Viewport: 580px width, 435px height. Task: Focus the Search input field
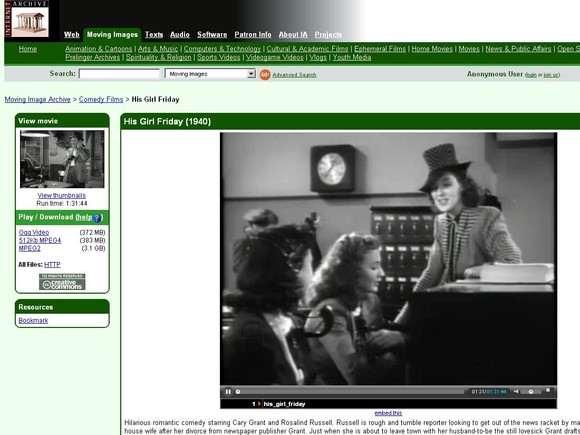(119, 74)
